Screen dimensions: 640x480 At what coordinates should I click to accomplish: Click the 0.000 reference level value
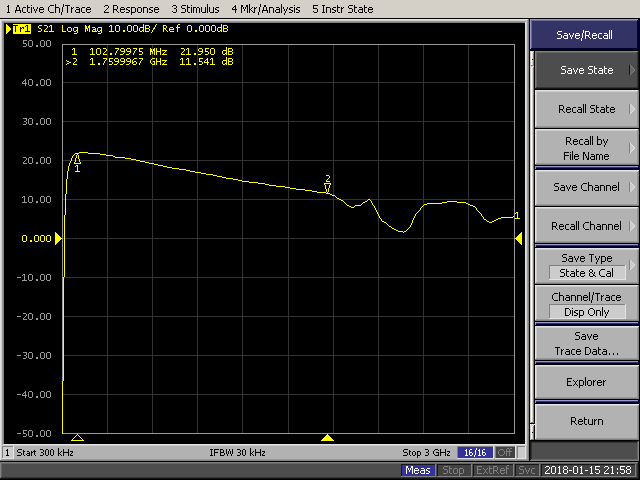coord(36,238)
